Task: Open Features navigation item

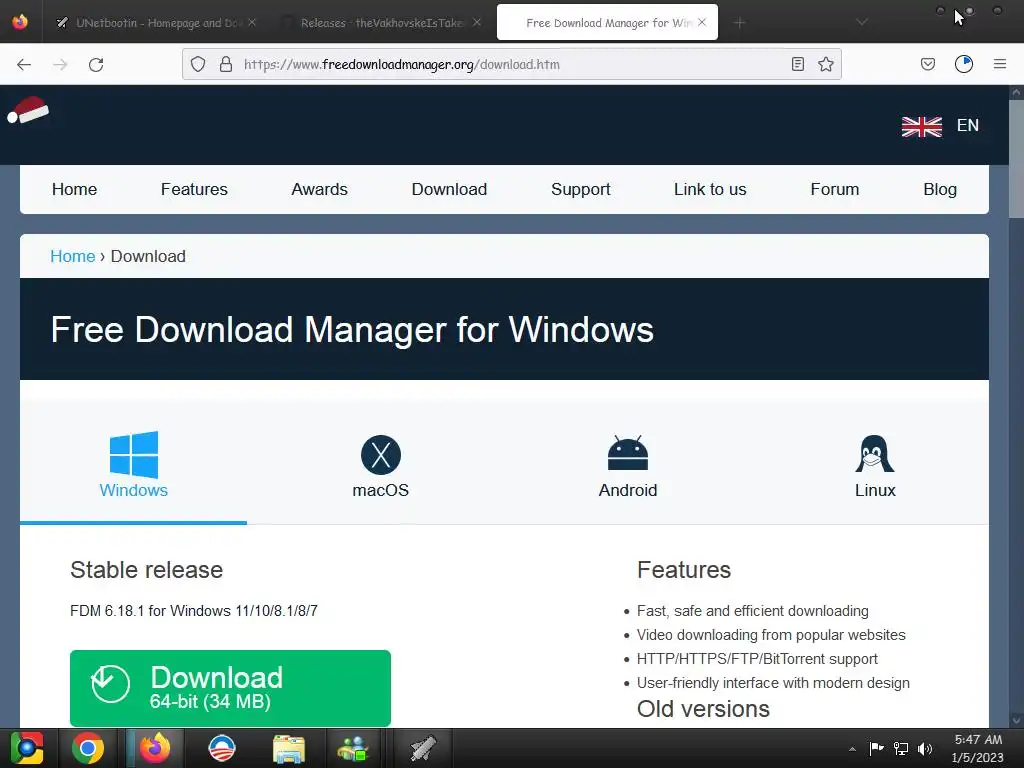Action: pyautogui.click(x=194, y=189)
